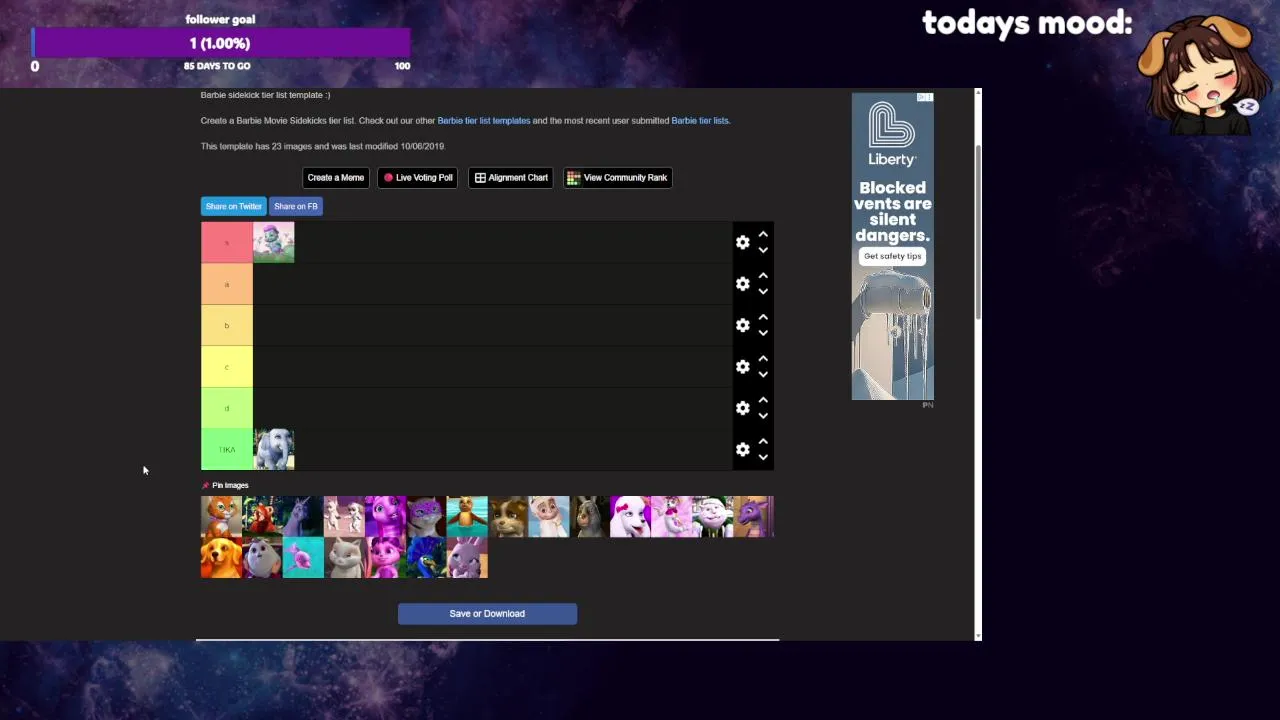Screen dimensions: 1280x720
Task: Pick the two white kittens thumbnail
Action: pyautogui.click(x=344, y=517)
